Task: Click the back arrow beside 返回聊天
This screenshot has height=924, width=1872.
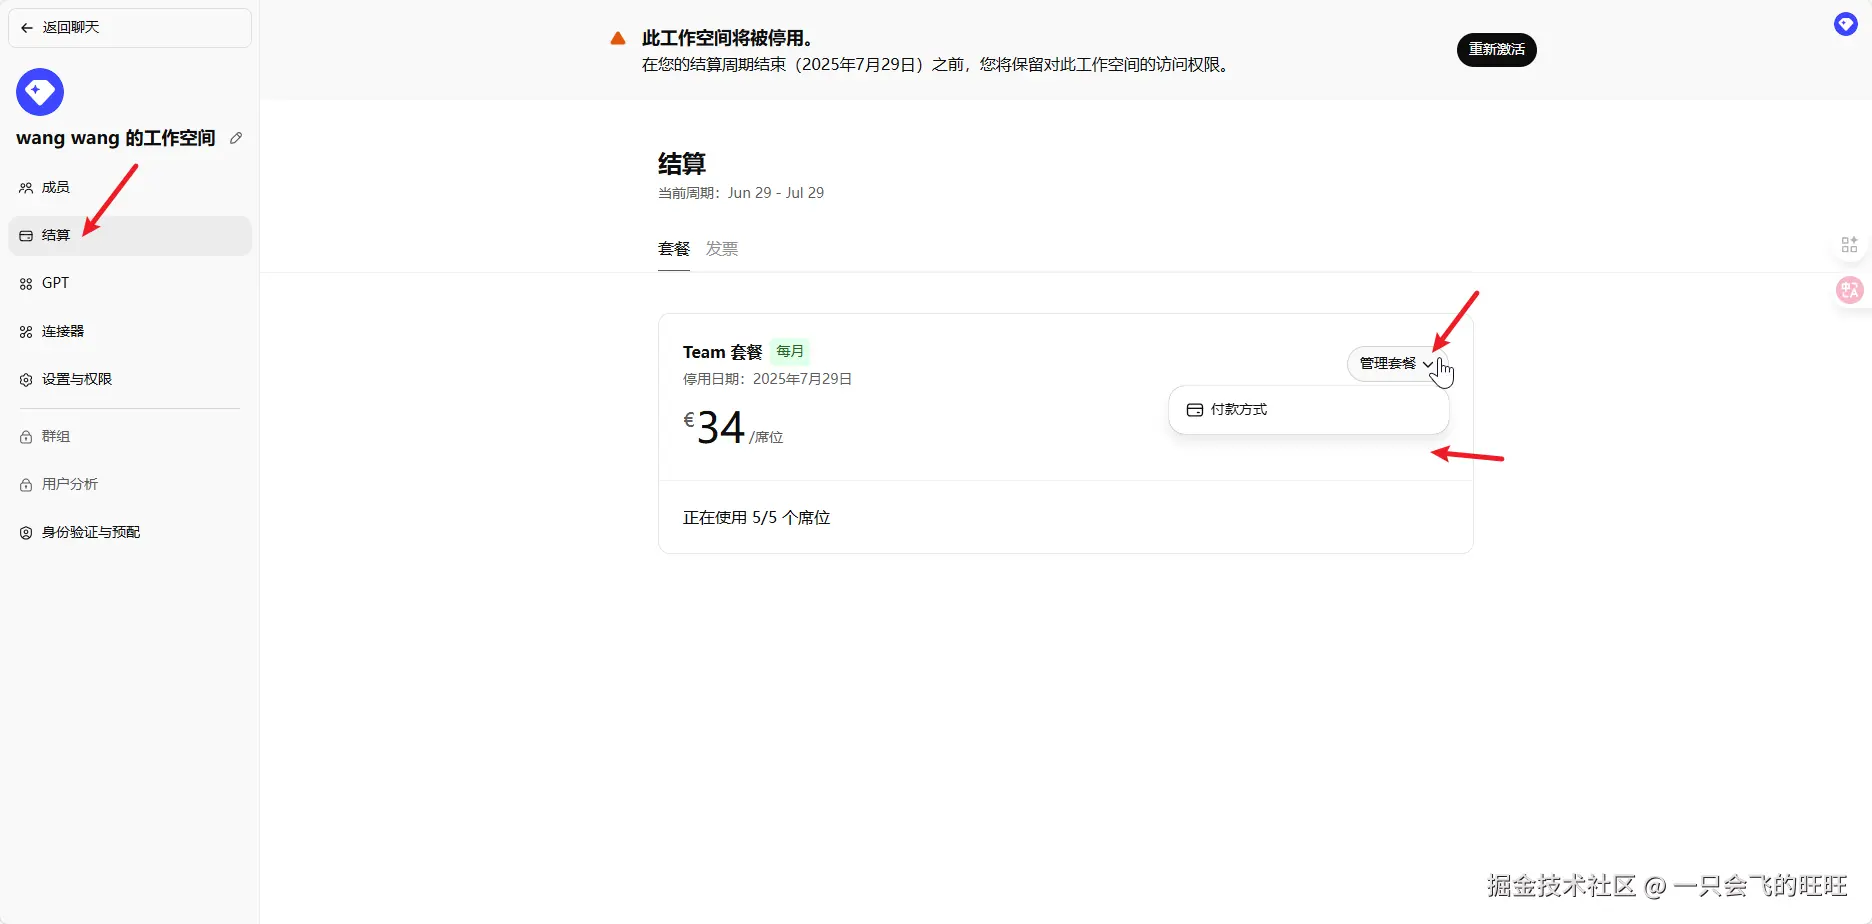Action: point(27,28)
